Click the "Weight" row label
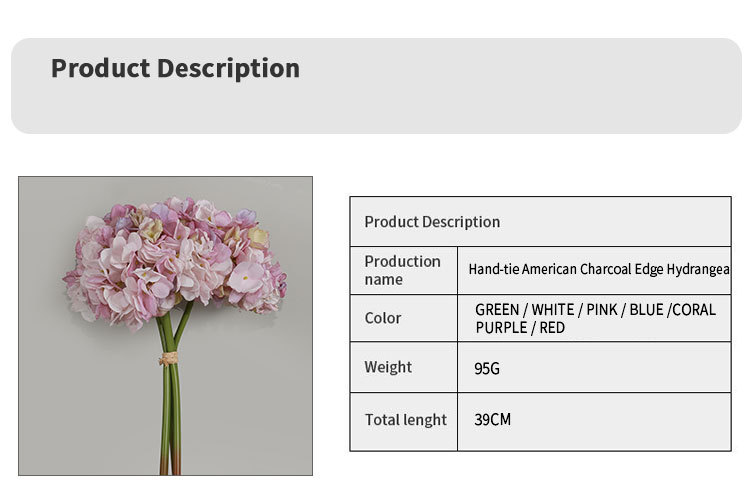The height and width of the screenshot is (493, 750). pos(388,367)
